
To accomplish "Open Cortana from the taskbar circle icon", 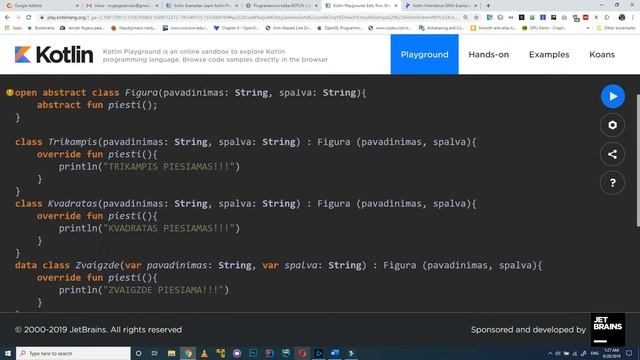I will (x=139, y=353).
